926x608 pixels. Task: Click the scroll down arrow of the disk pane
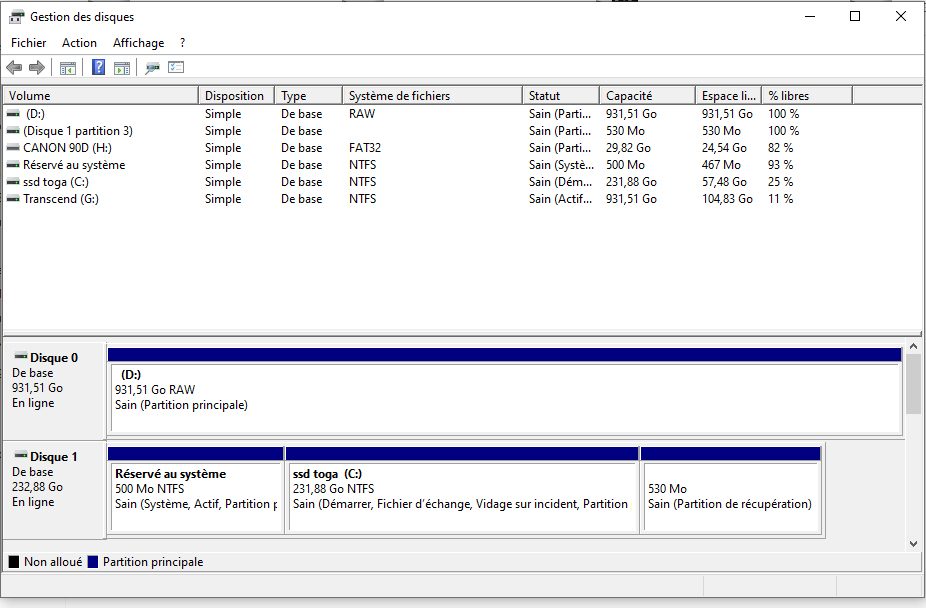coord(914,544)
